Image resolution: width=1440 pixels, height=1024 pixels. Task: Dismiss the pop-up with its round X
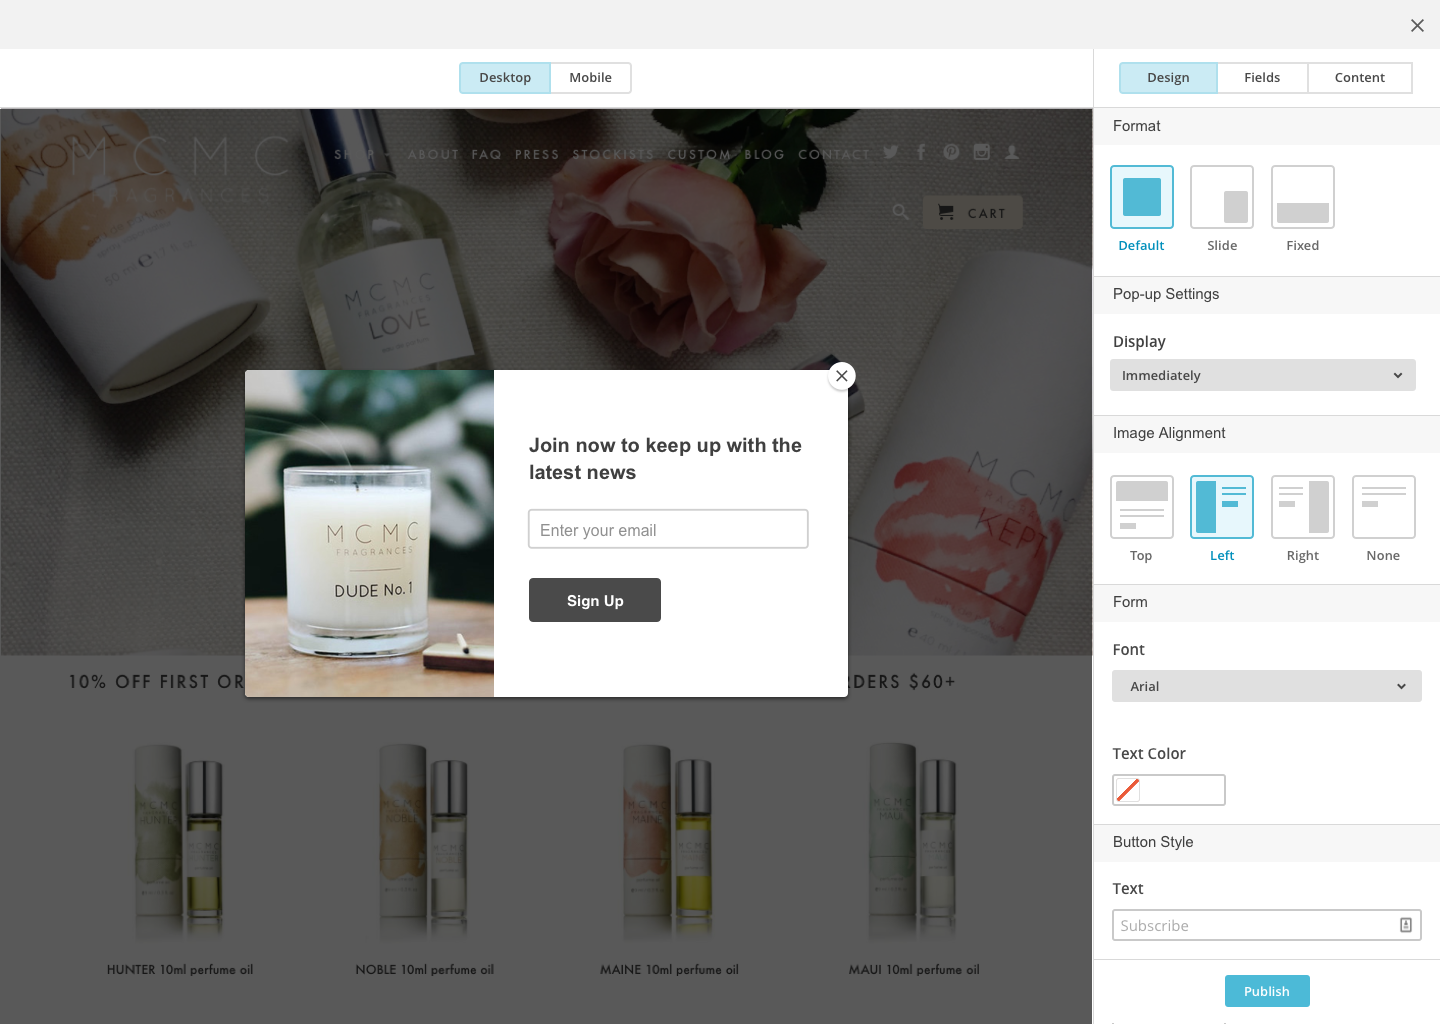(842, 376)
